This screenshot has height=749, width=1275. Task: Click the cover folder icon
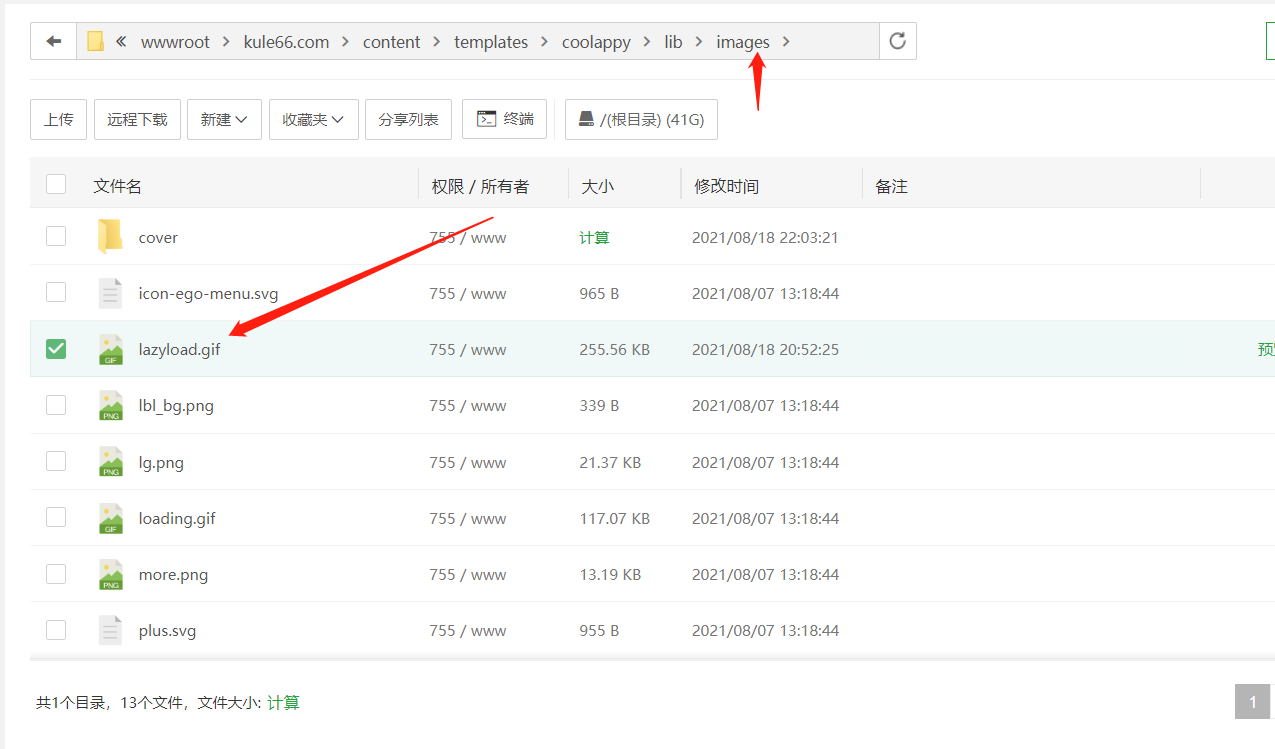point(110,237)
